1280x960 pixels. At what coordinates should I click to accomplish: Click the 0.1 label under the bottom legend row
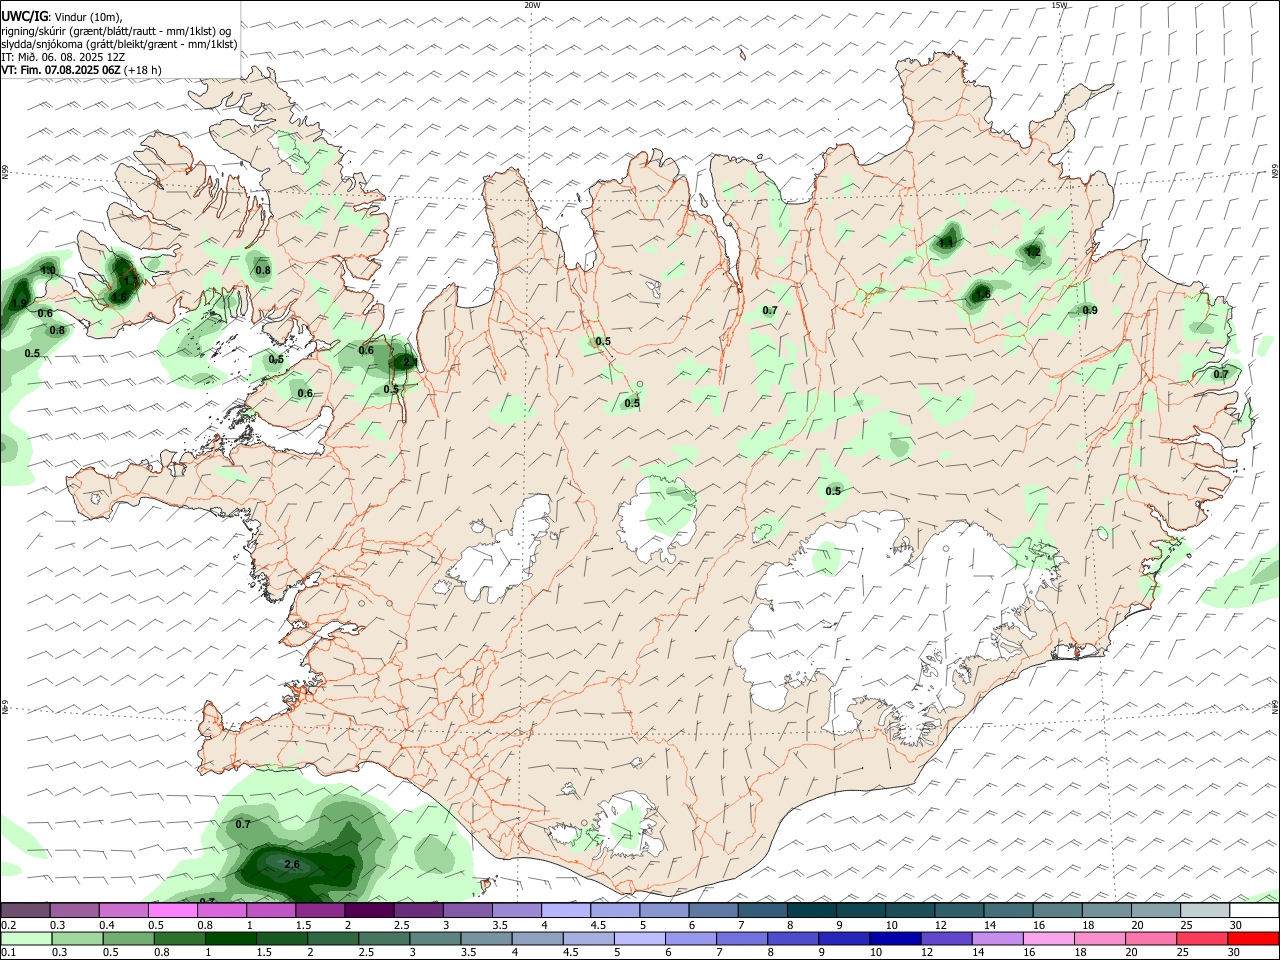(8, 952)
